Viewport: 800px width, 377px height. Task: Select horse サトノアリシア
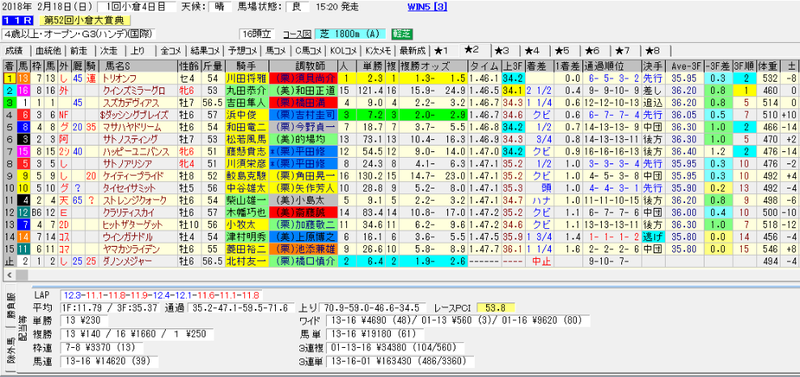(127, 163)
